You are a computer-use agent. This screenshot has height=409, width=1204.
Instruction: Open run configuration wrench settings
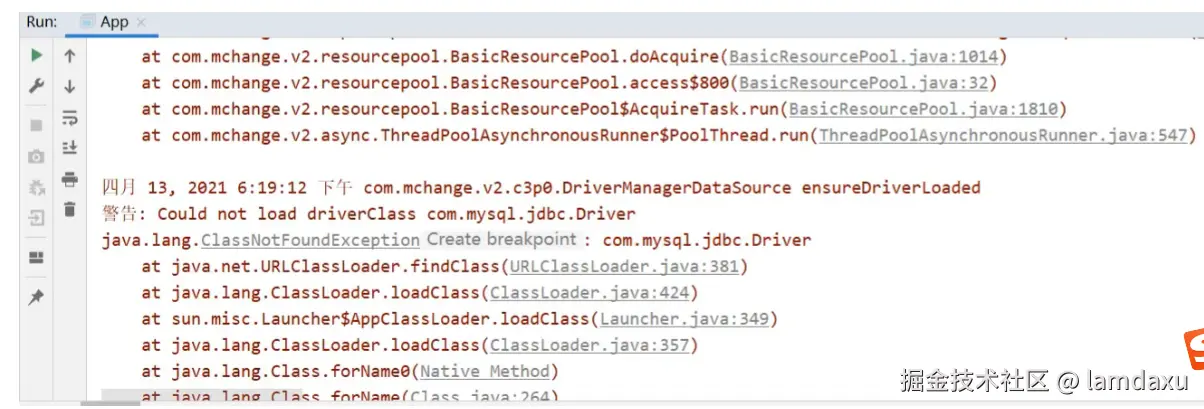36,87
